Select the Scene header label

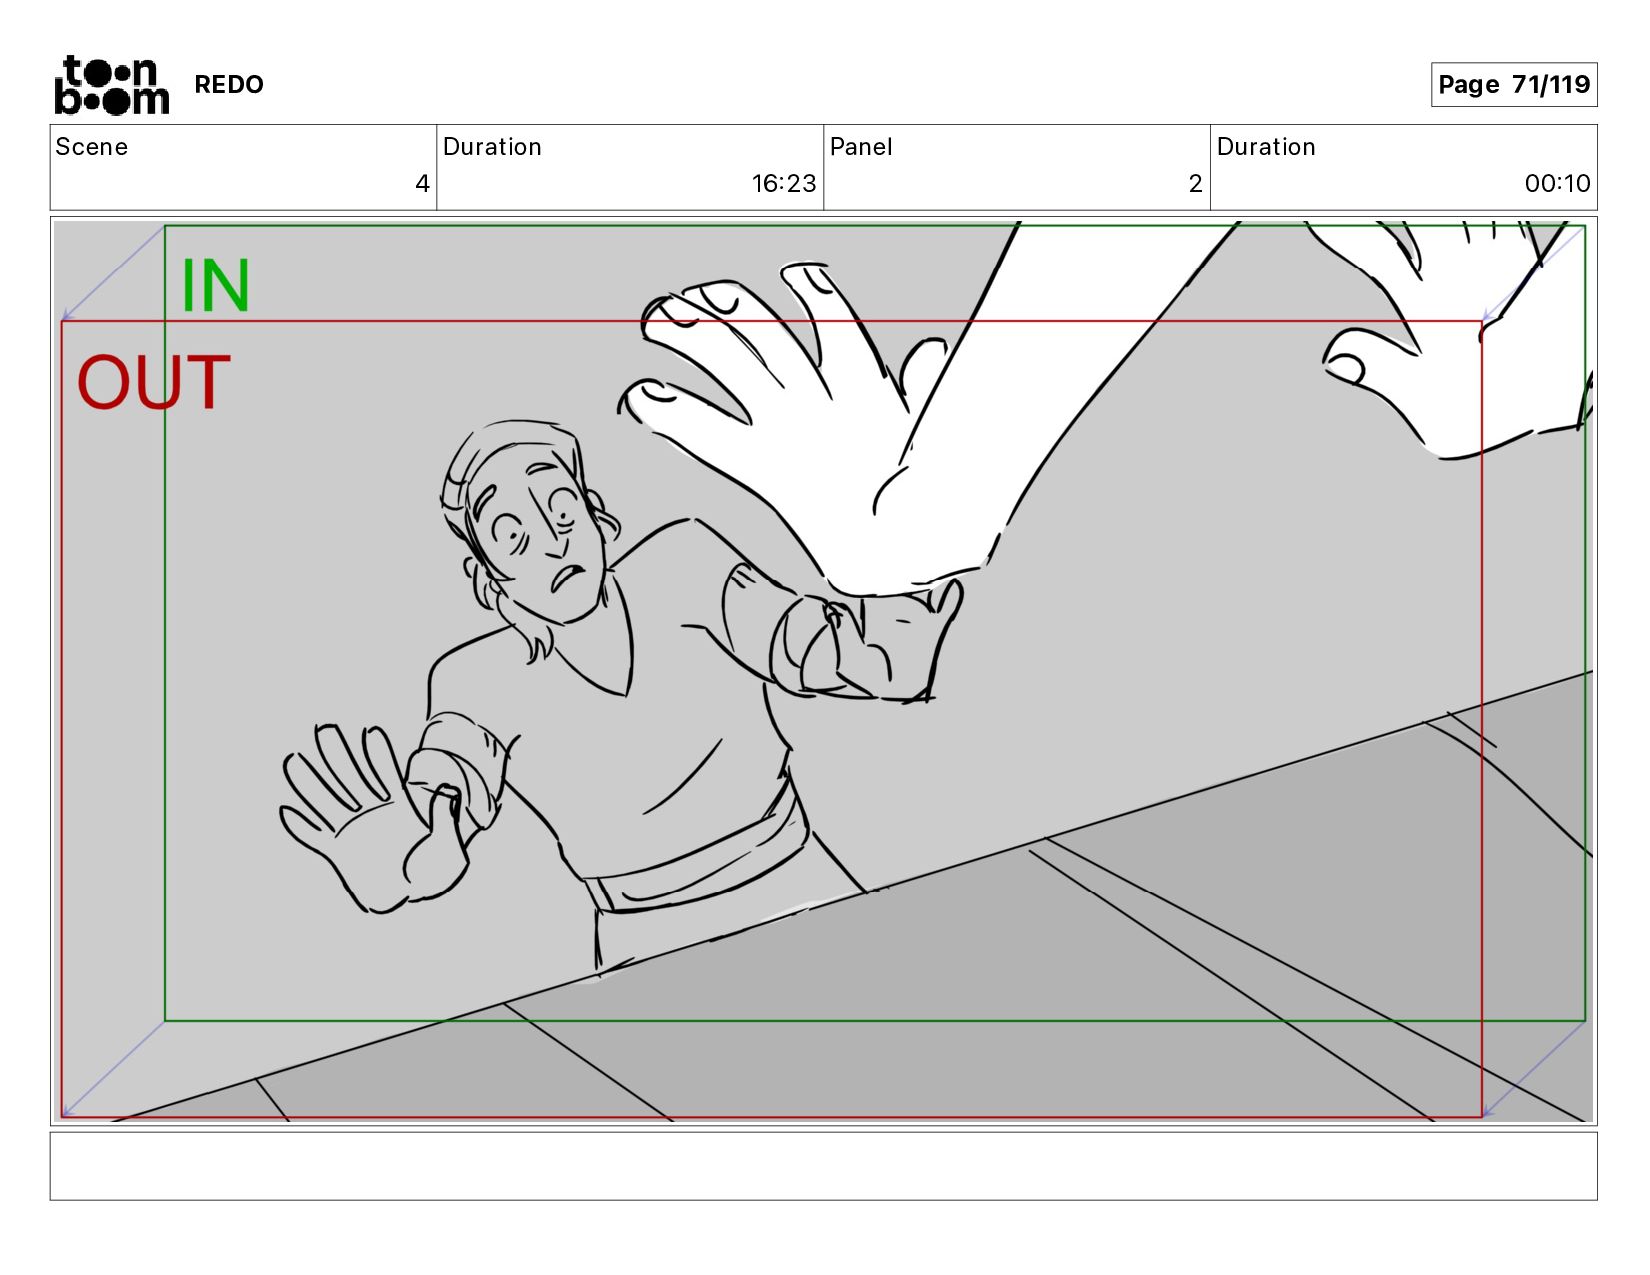click(92, 147)
